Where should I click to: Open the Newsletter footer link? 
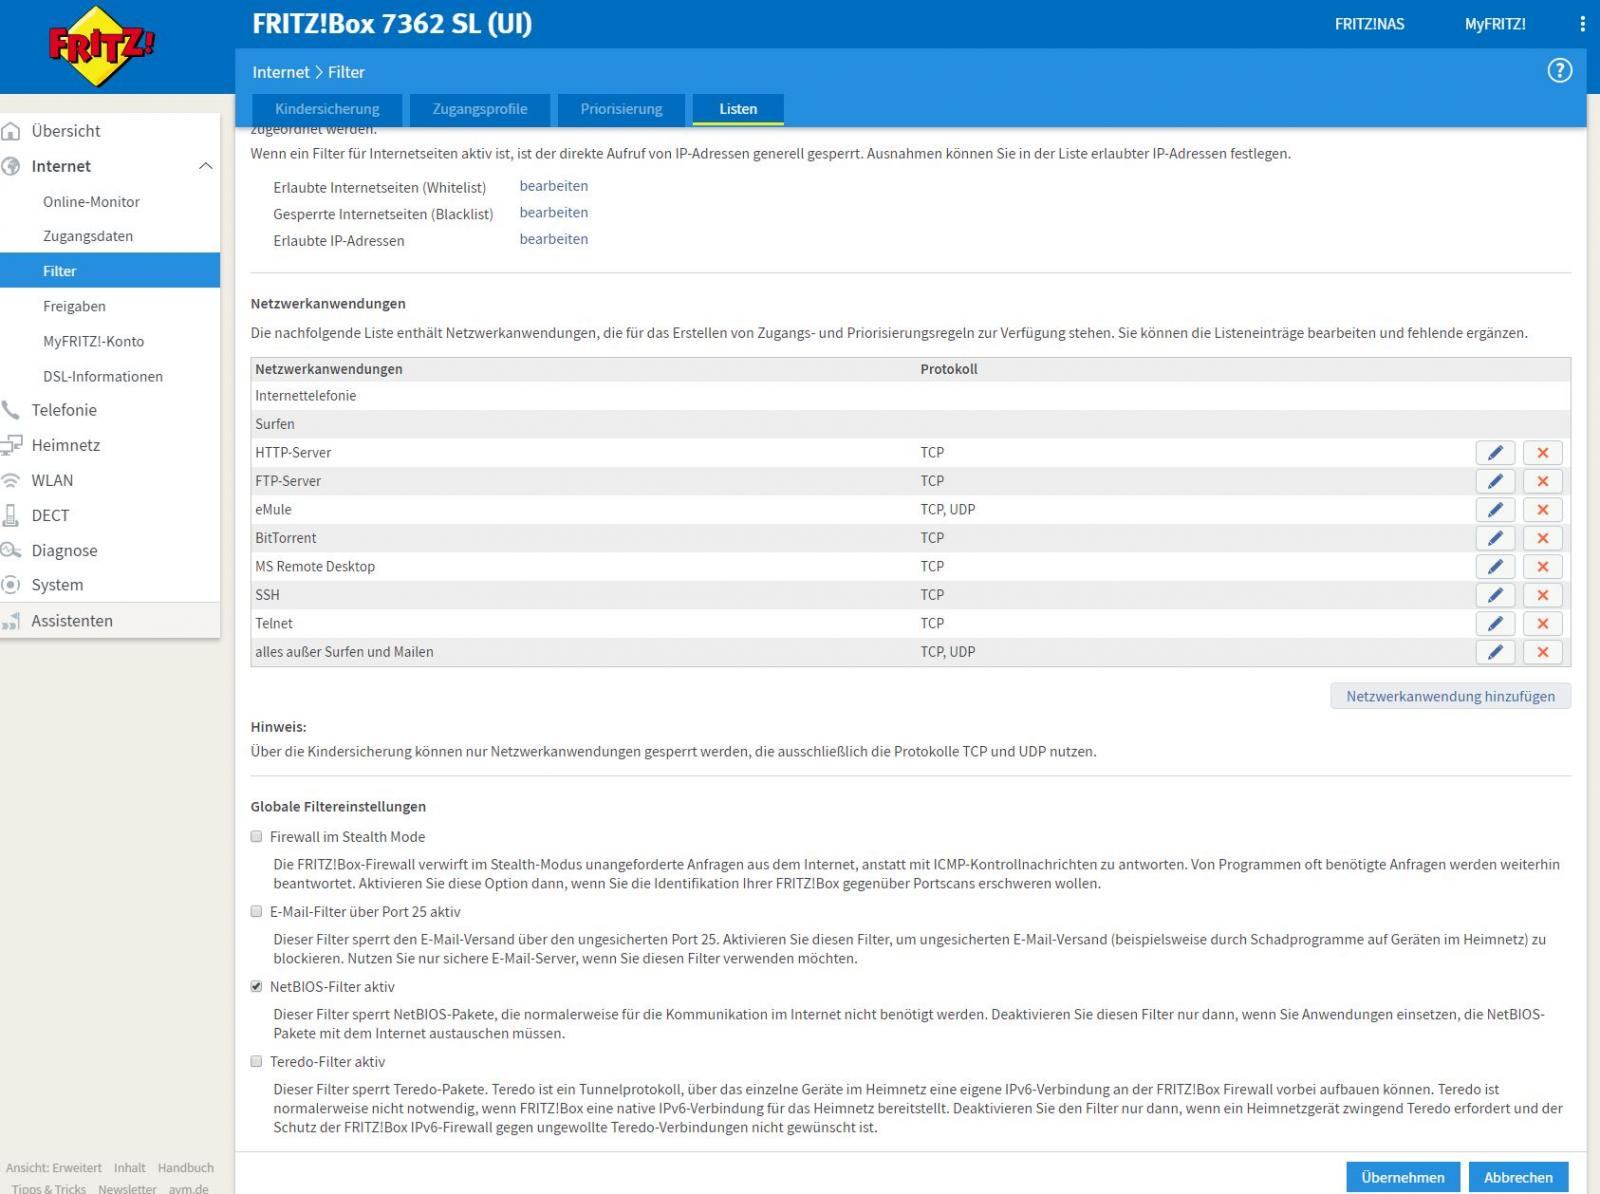click(127, 1188)
